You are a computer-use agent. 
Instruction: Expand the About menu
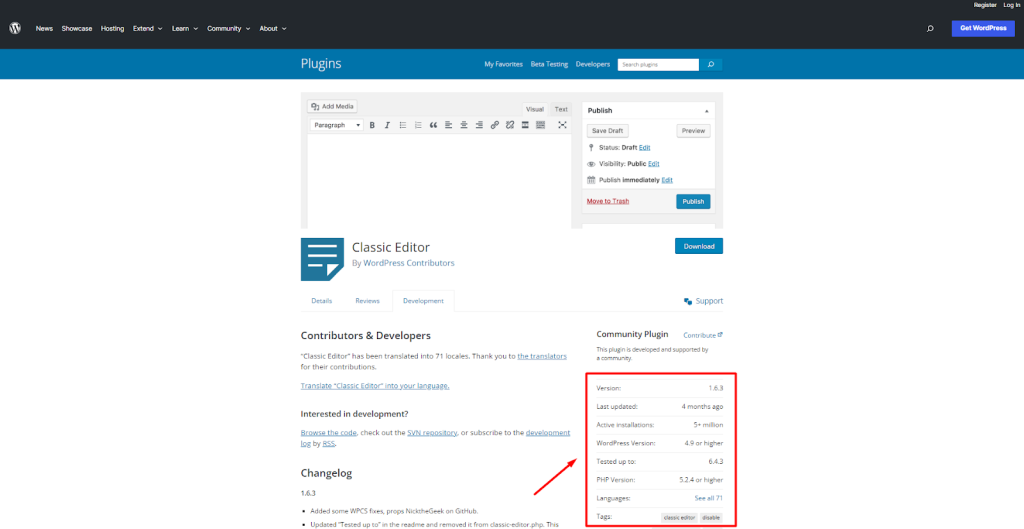click(273, 29)
